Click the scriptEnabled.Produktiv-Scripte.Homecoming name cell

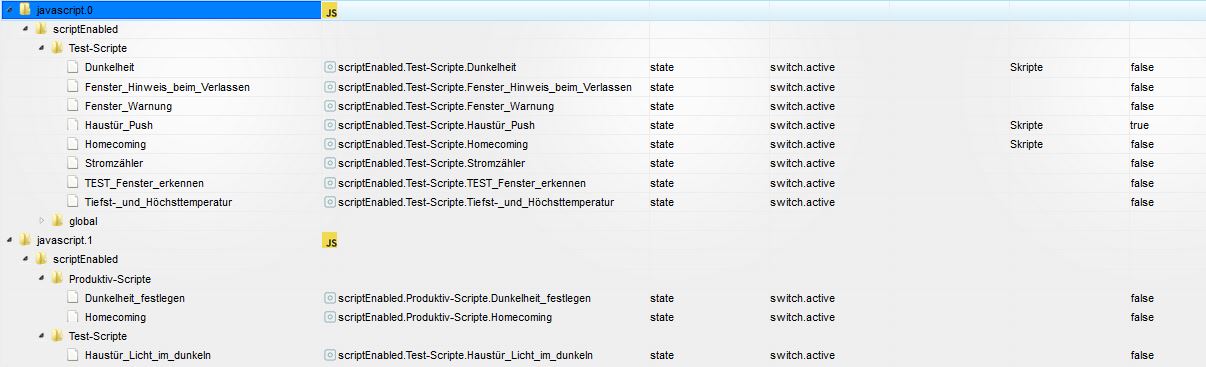pyautogui.click(x=445, y=317)
